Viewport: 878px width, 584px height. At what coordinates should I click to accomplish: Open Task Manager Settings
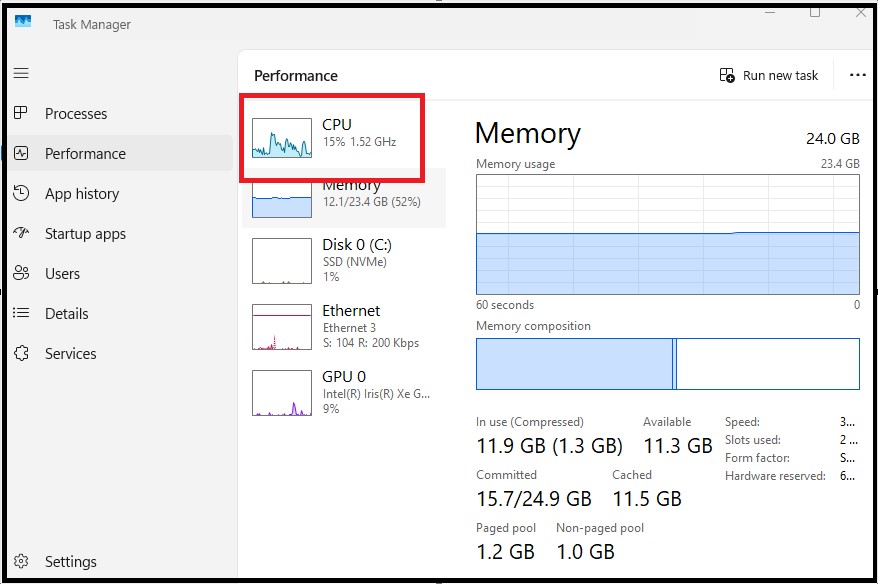[x=70, y=561]
